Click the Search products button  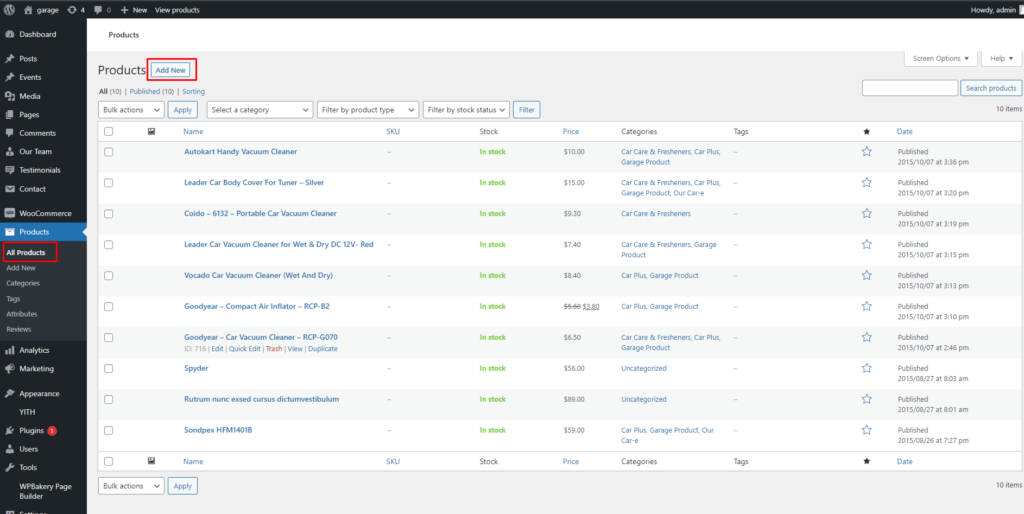pos(991,88)
